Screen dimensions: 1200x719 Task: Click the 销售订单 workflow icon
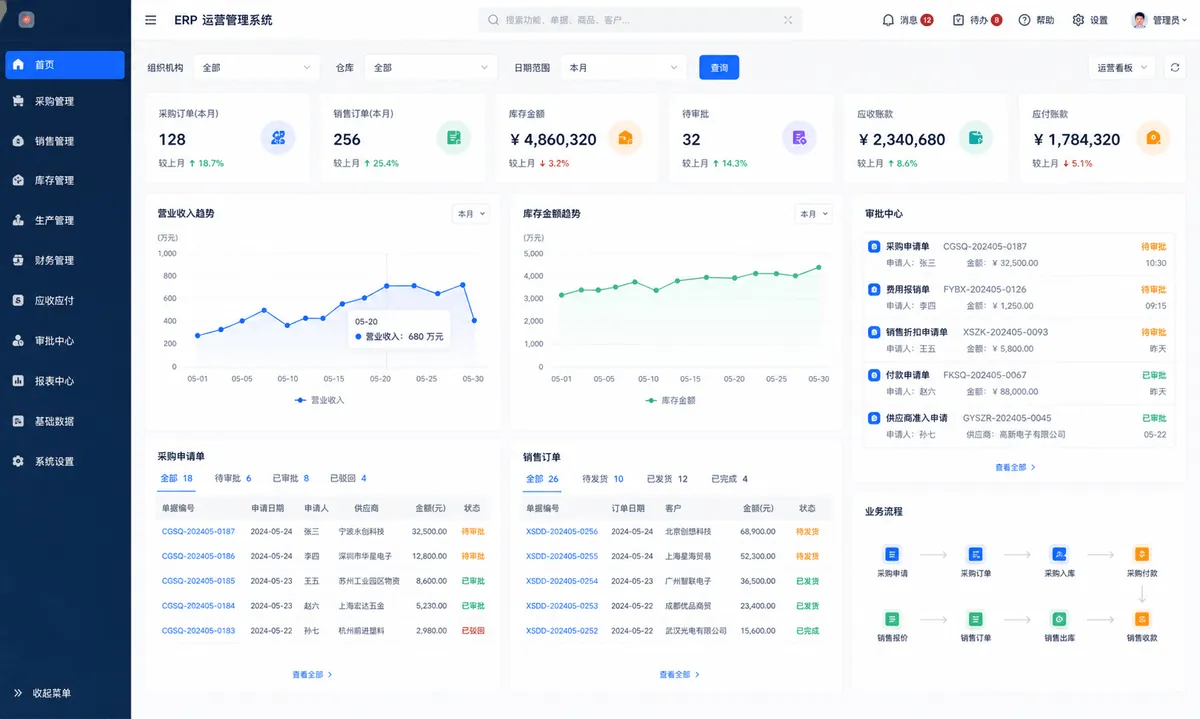[x=975, y=619]
